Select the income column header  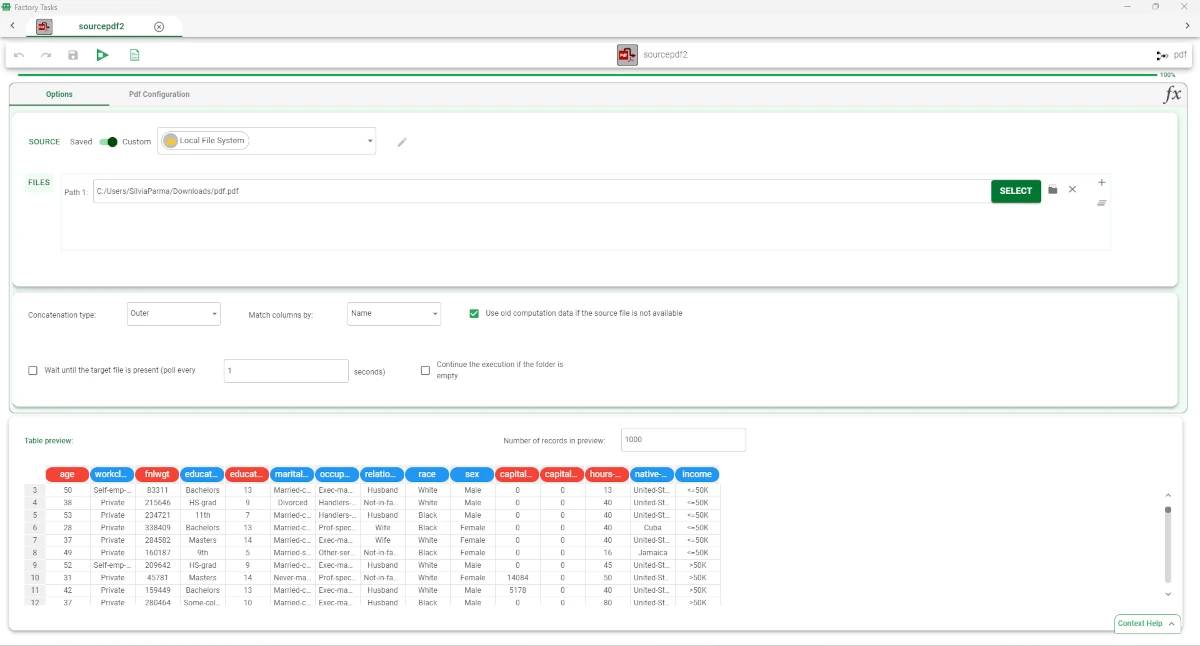[x=697, y=474]
